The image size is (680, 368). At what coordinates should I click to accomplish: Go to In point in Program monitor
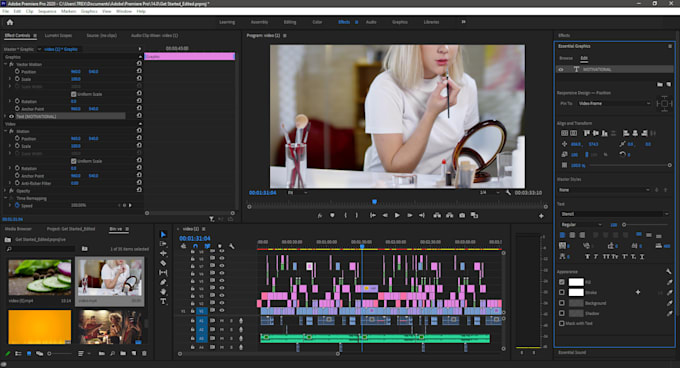click(x=373, y=215)
